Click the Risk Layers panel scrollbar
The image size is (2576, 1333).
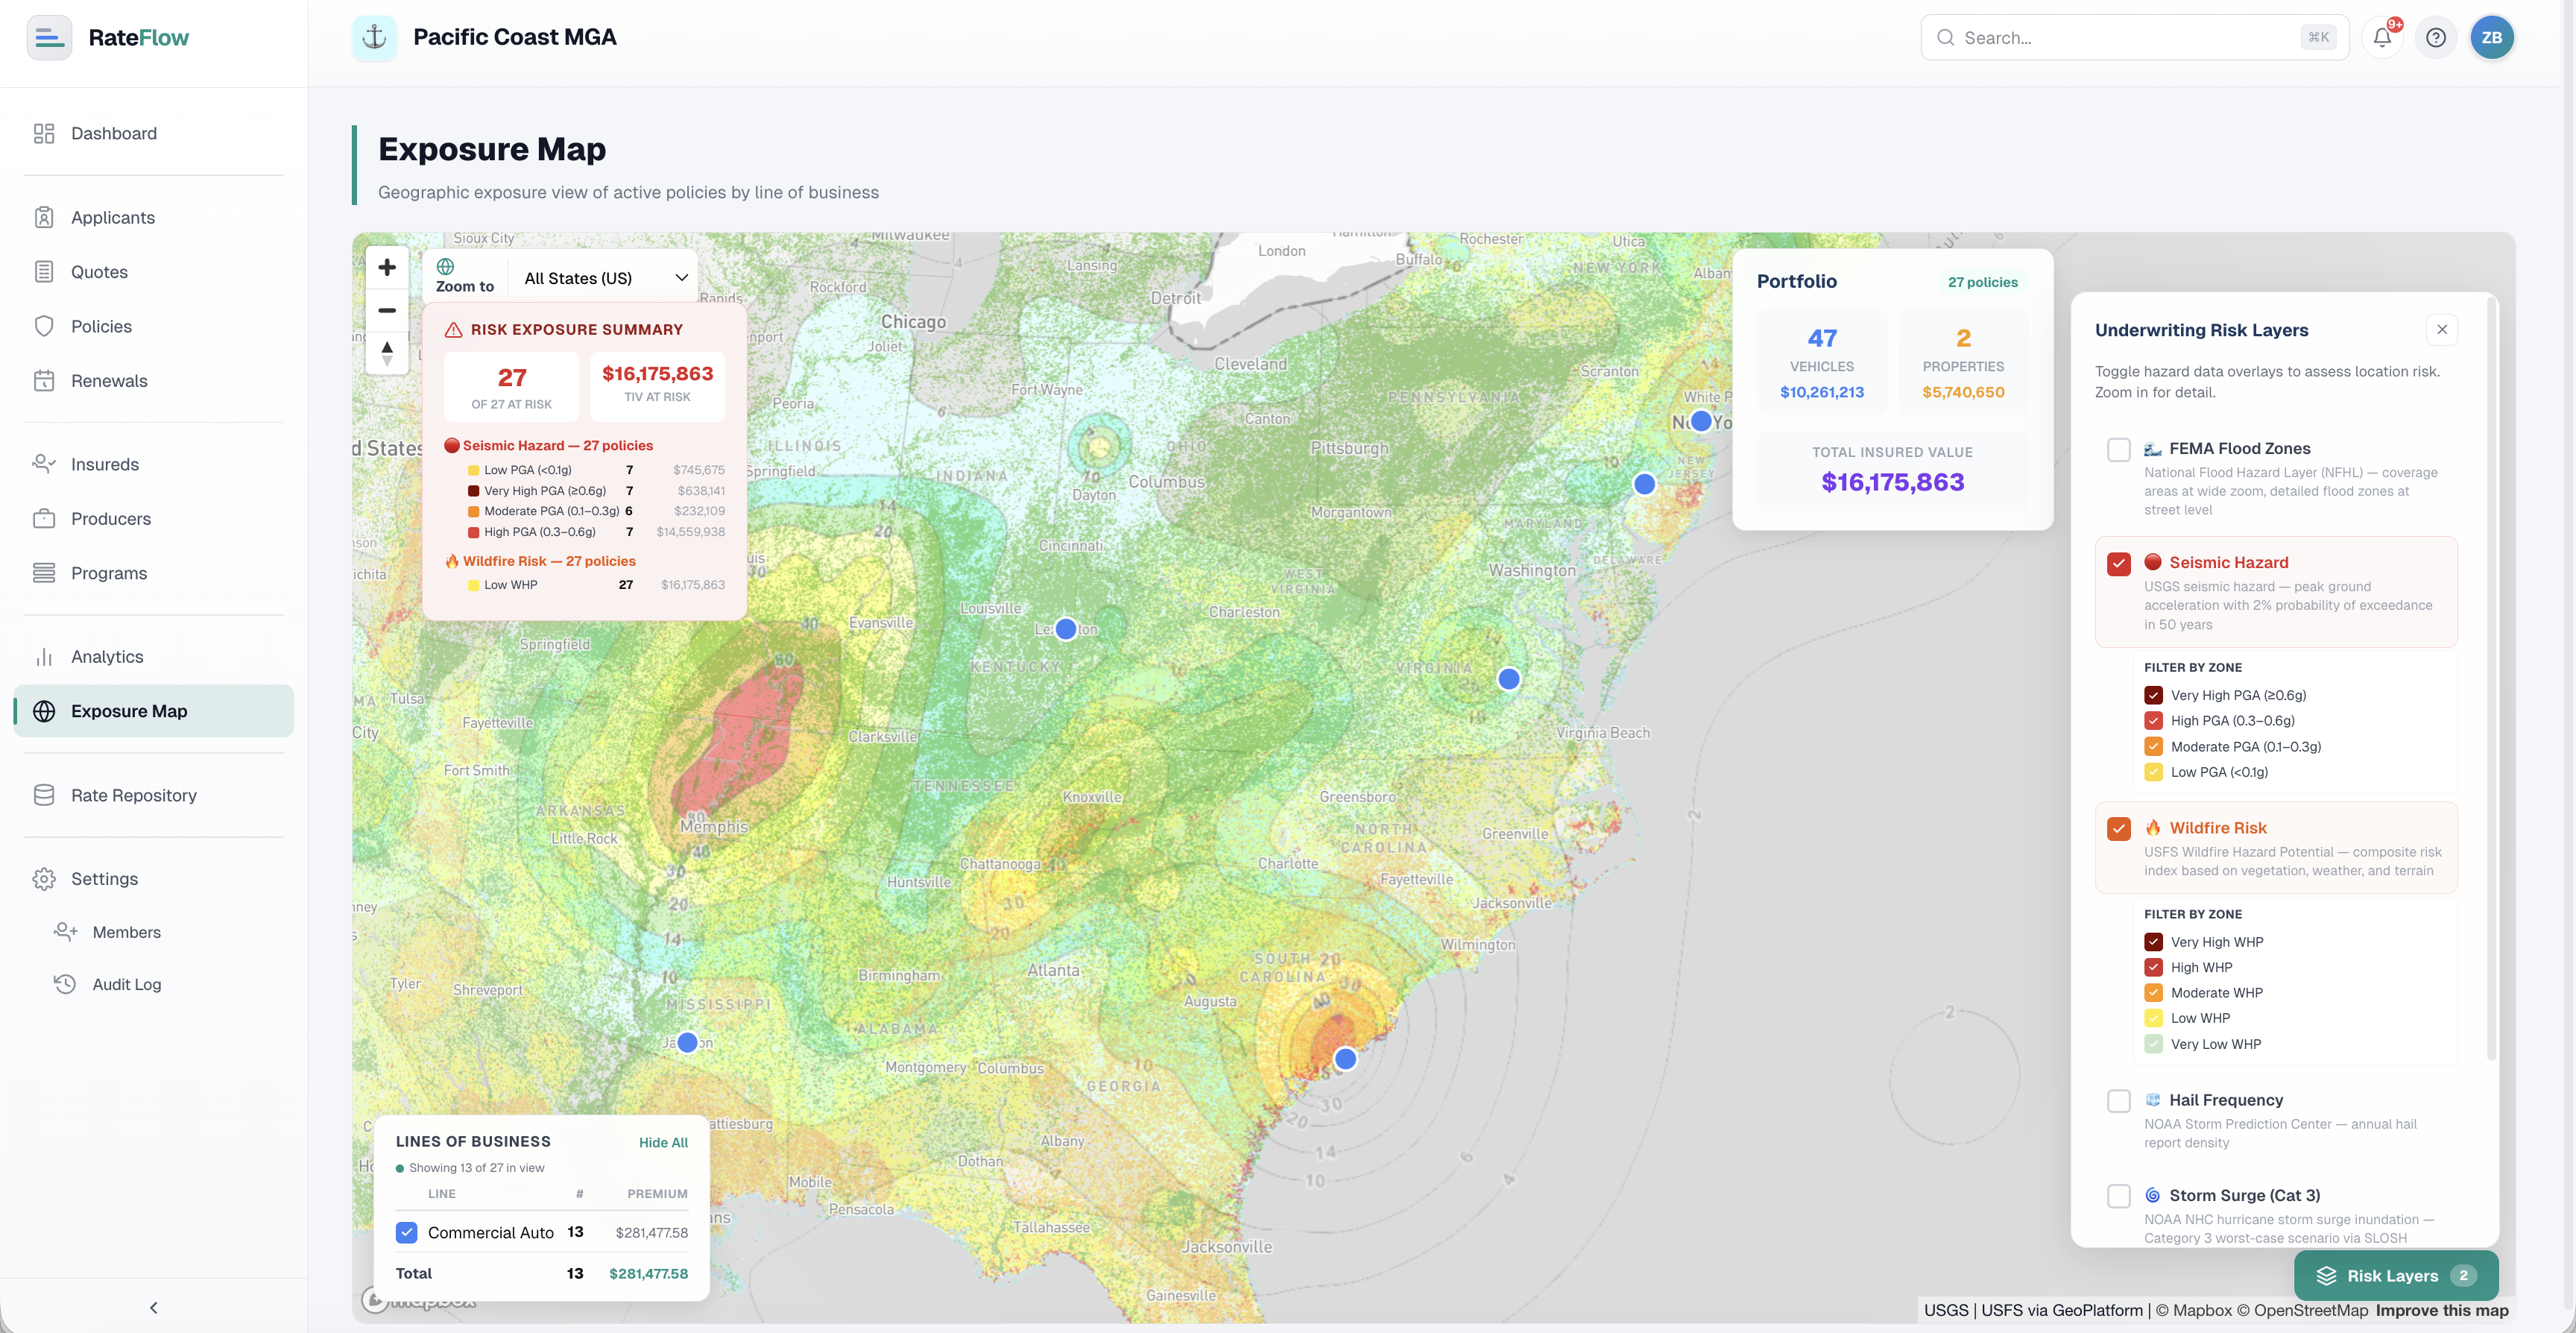tap(2491, 678)
